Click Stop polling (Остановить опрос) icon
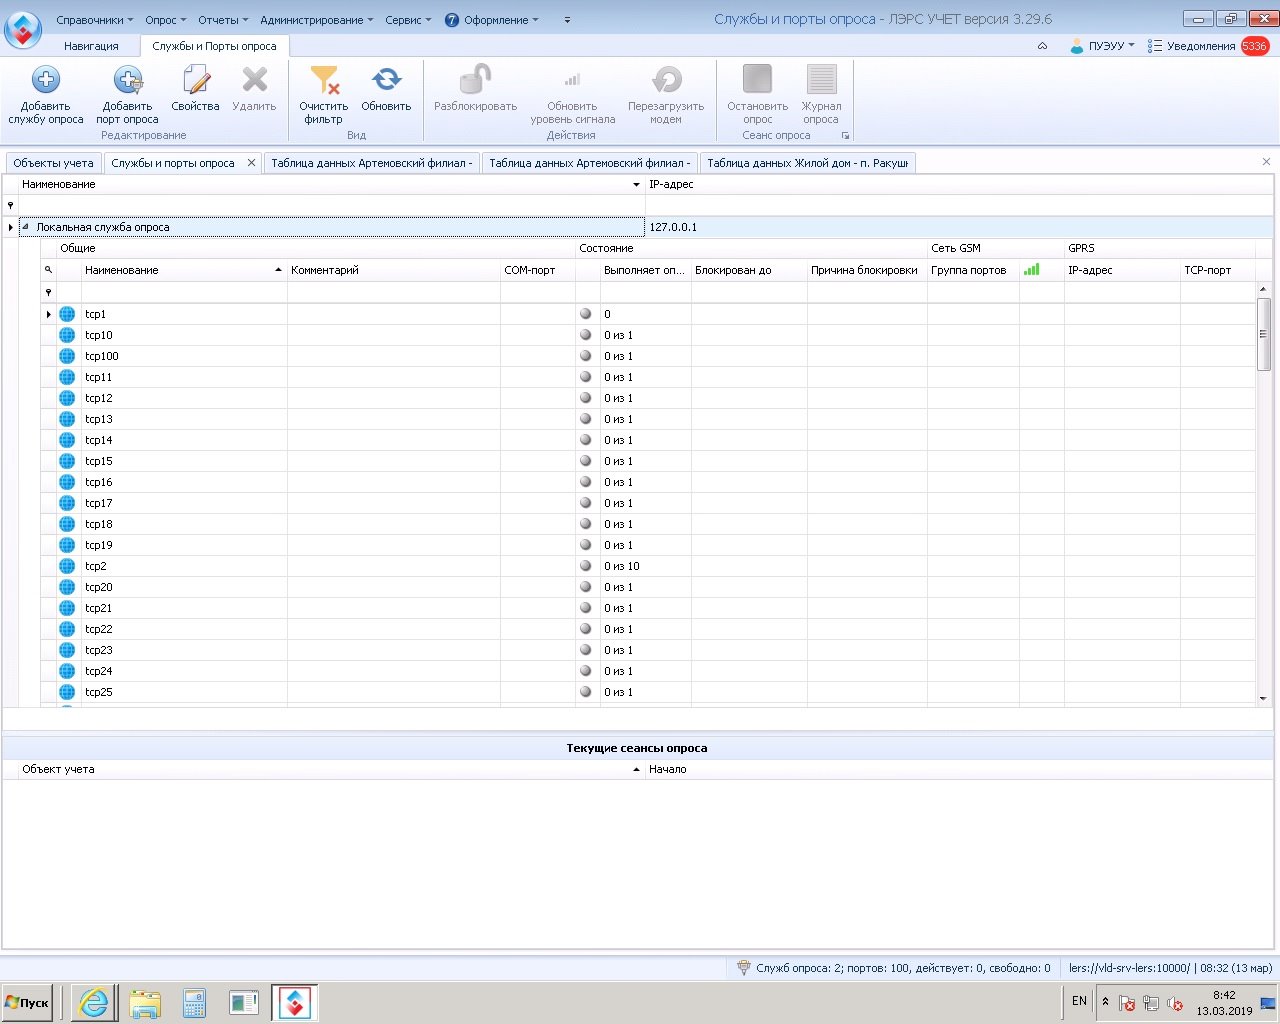 click(x=757, y=80)
